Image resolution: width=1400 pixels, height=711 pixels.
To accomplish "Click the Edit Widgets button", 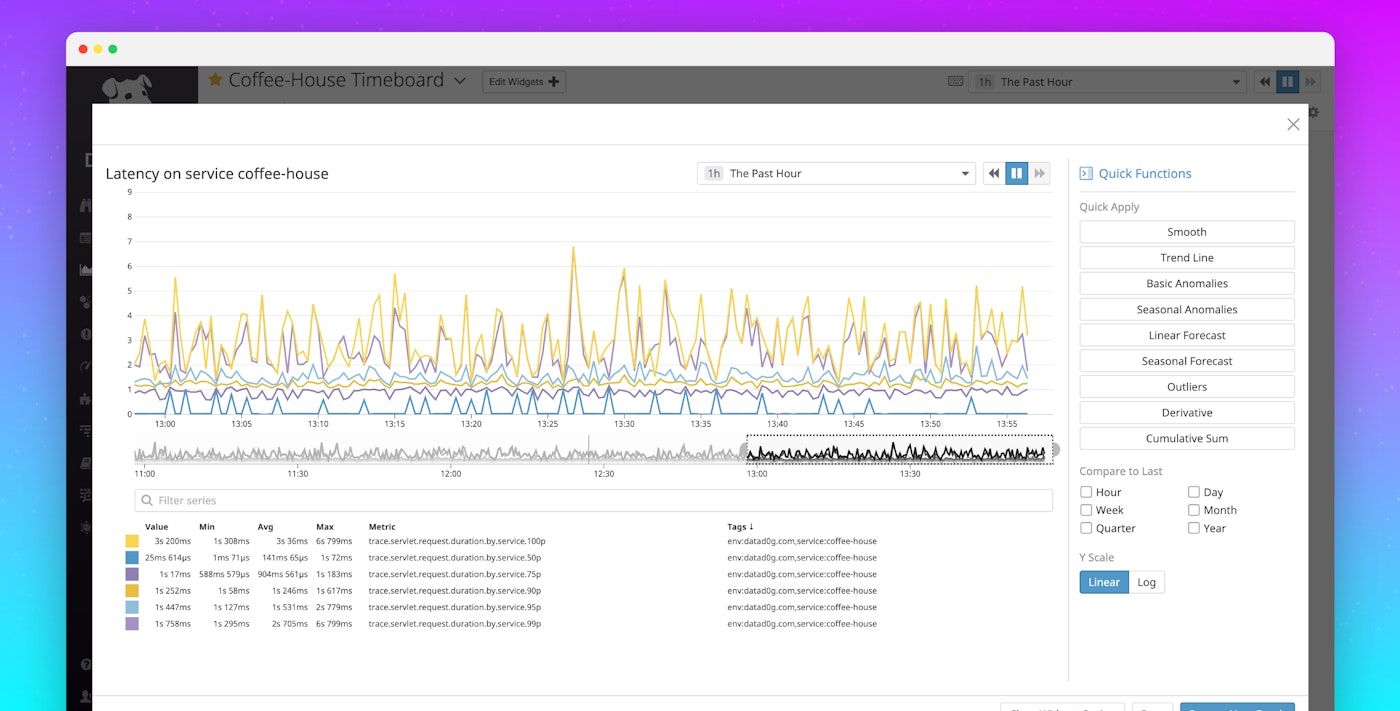I will (524, 81).
